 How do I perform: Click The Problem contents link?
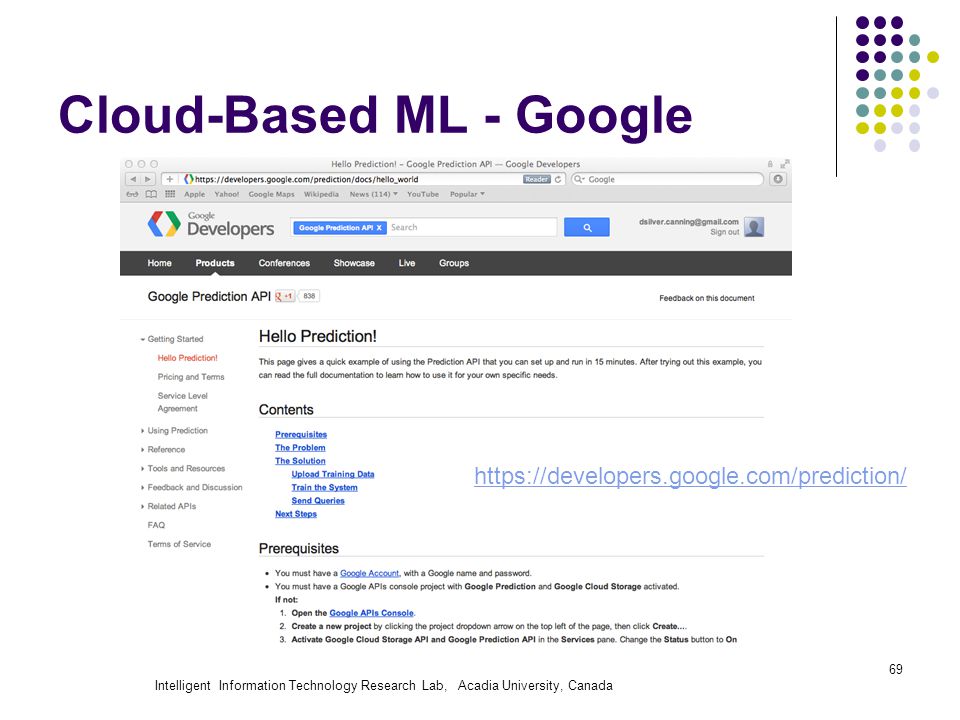pos(300,448)
